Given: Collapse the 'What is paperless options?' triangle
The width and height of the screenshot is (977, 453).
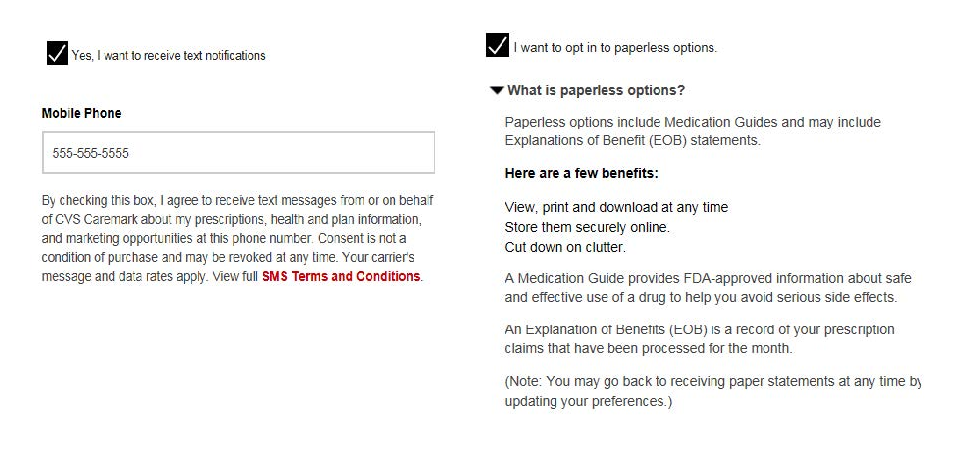Looking at the screenshot, I should pyautogui.click(x=496, y=91).
